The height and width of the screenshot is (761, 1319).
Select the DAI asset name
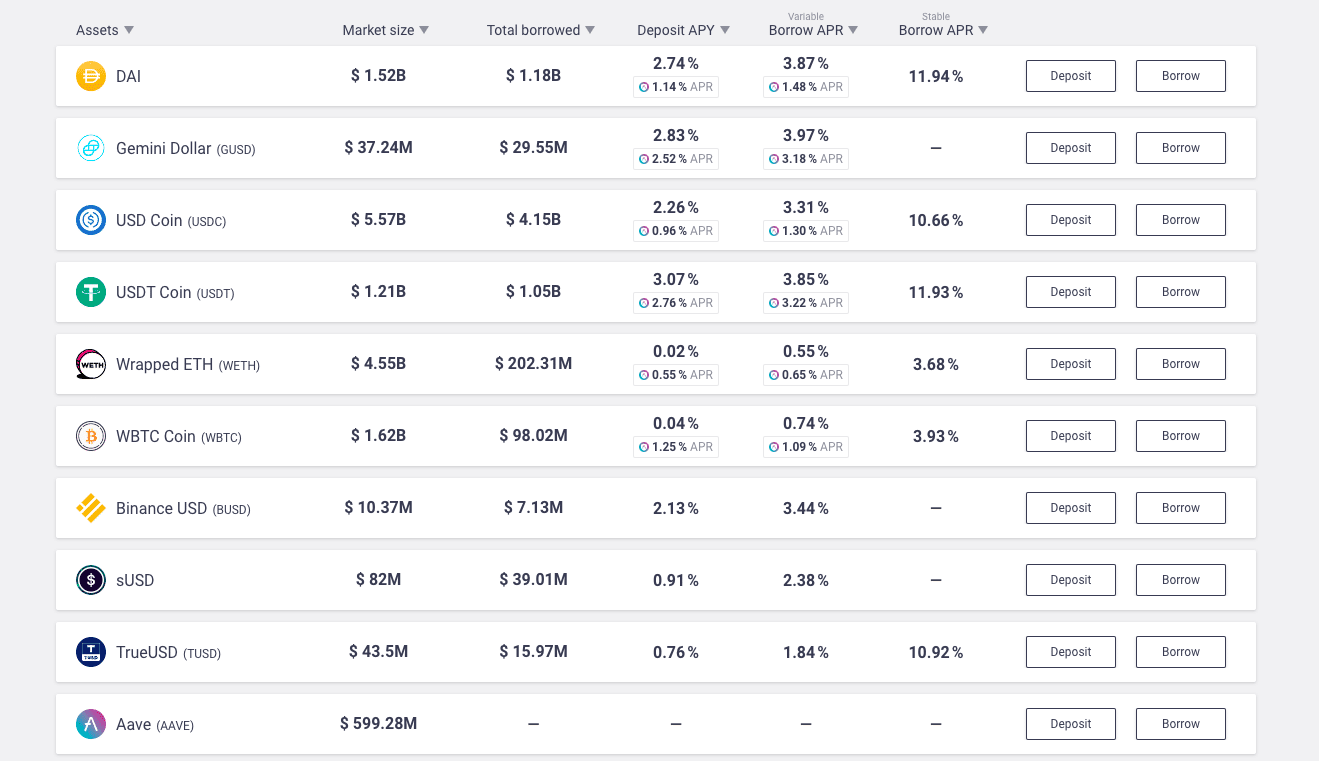point(128,76)
